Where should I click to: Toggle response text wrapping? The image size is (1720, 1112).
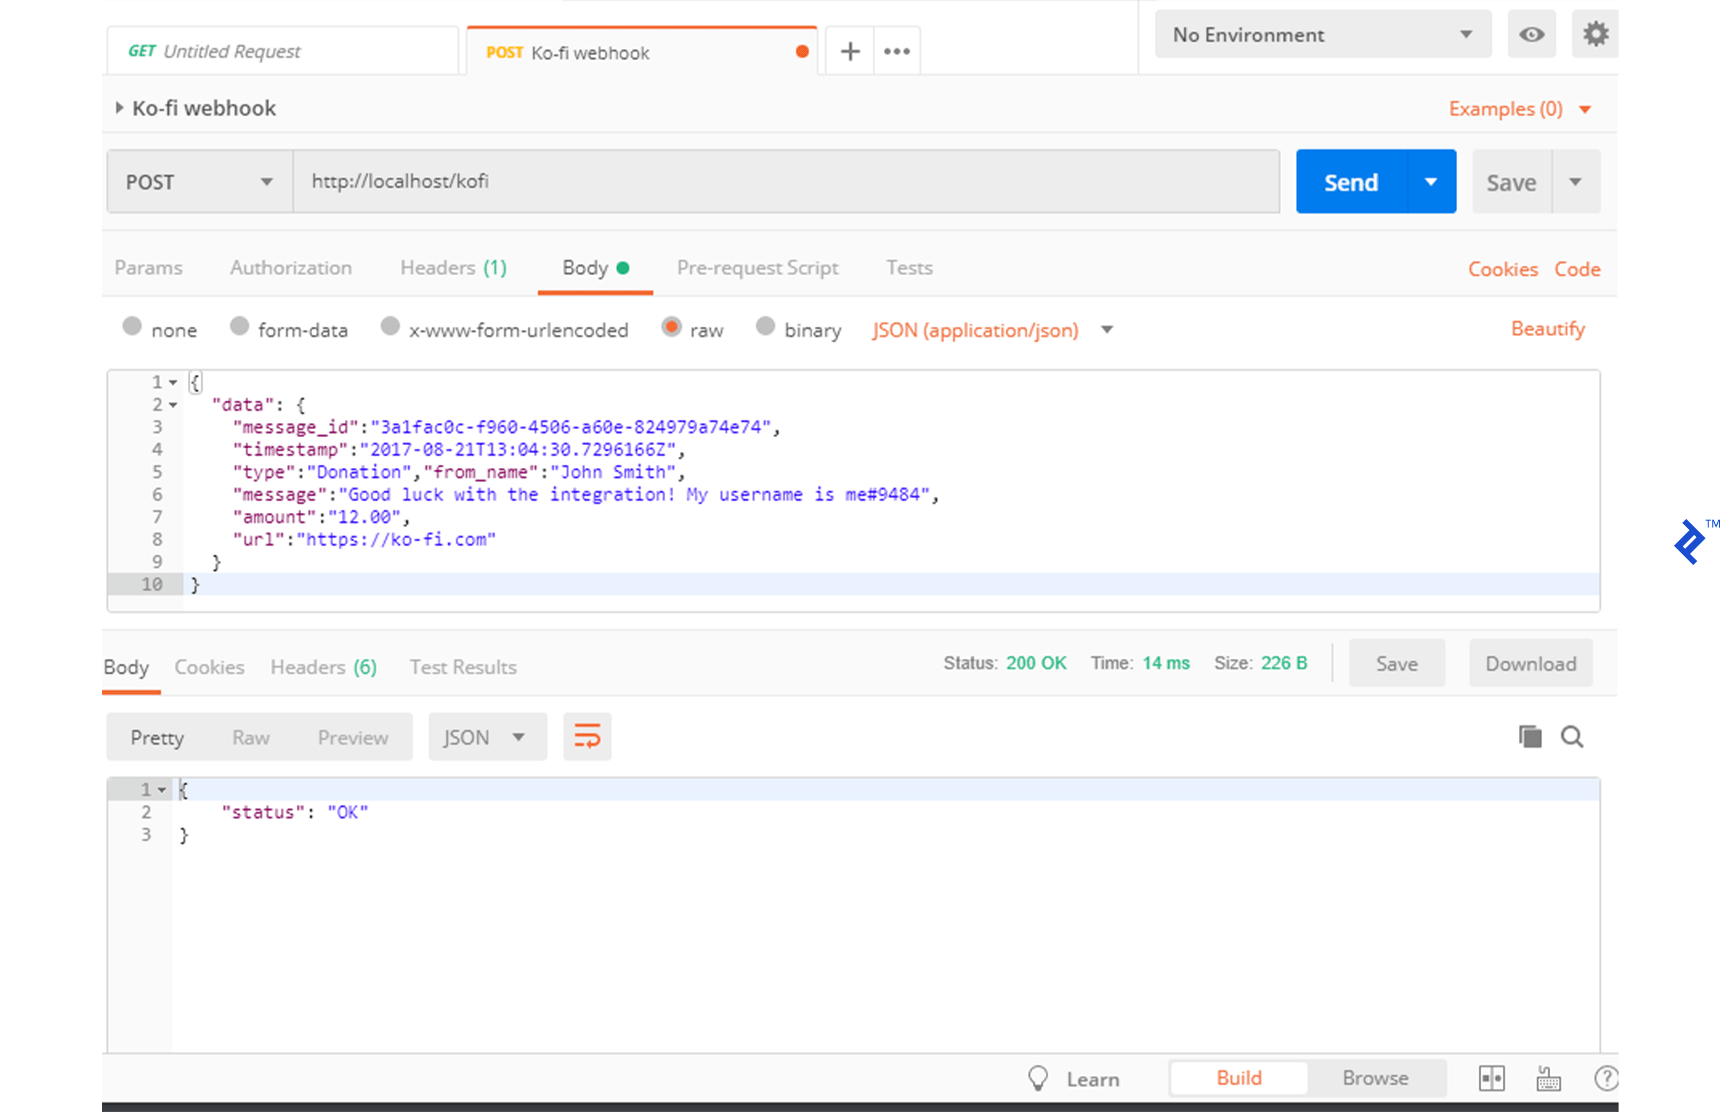click(586, 736)
